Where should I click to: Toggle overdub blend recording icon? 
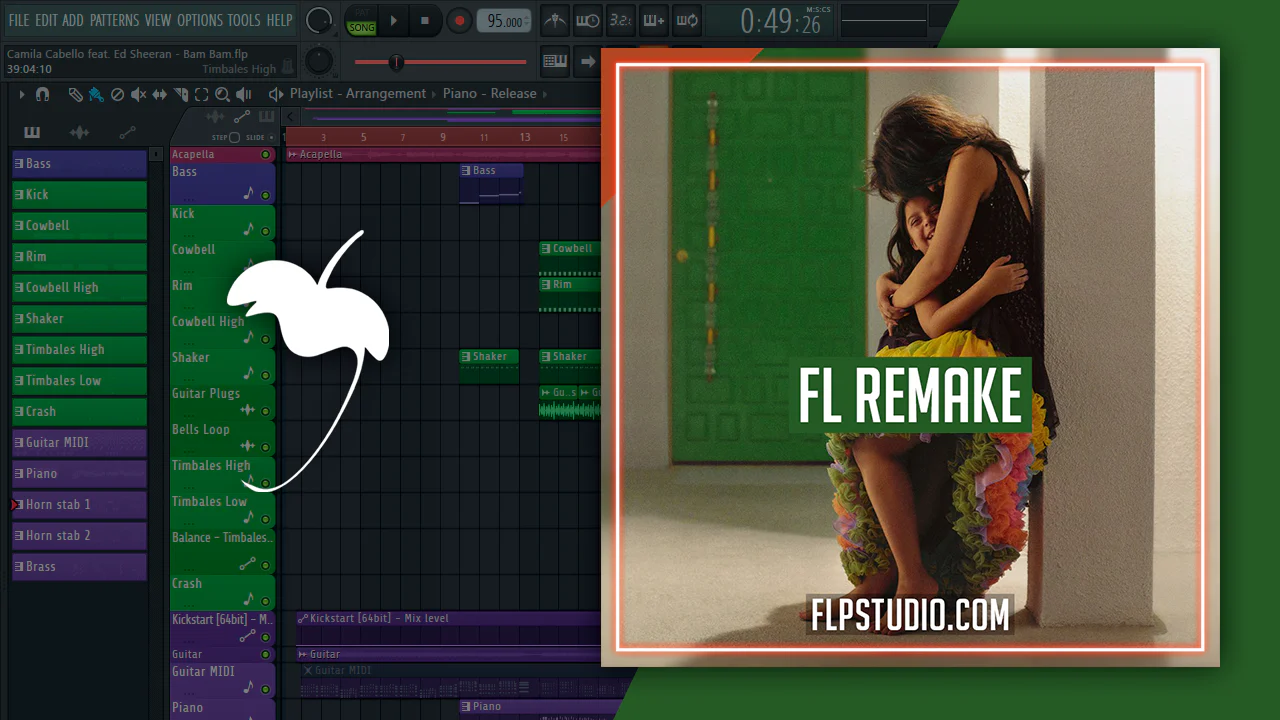point(653,20)
